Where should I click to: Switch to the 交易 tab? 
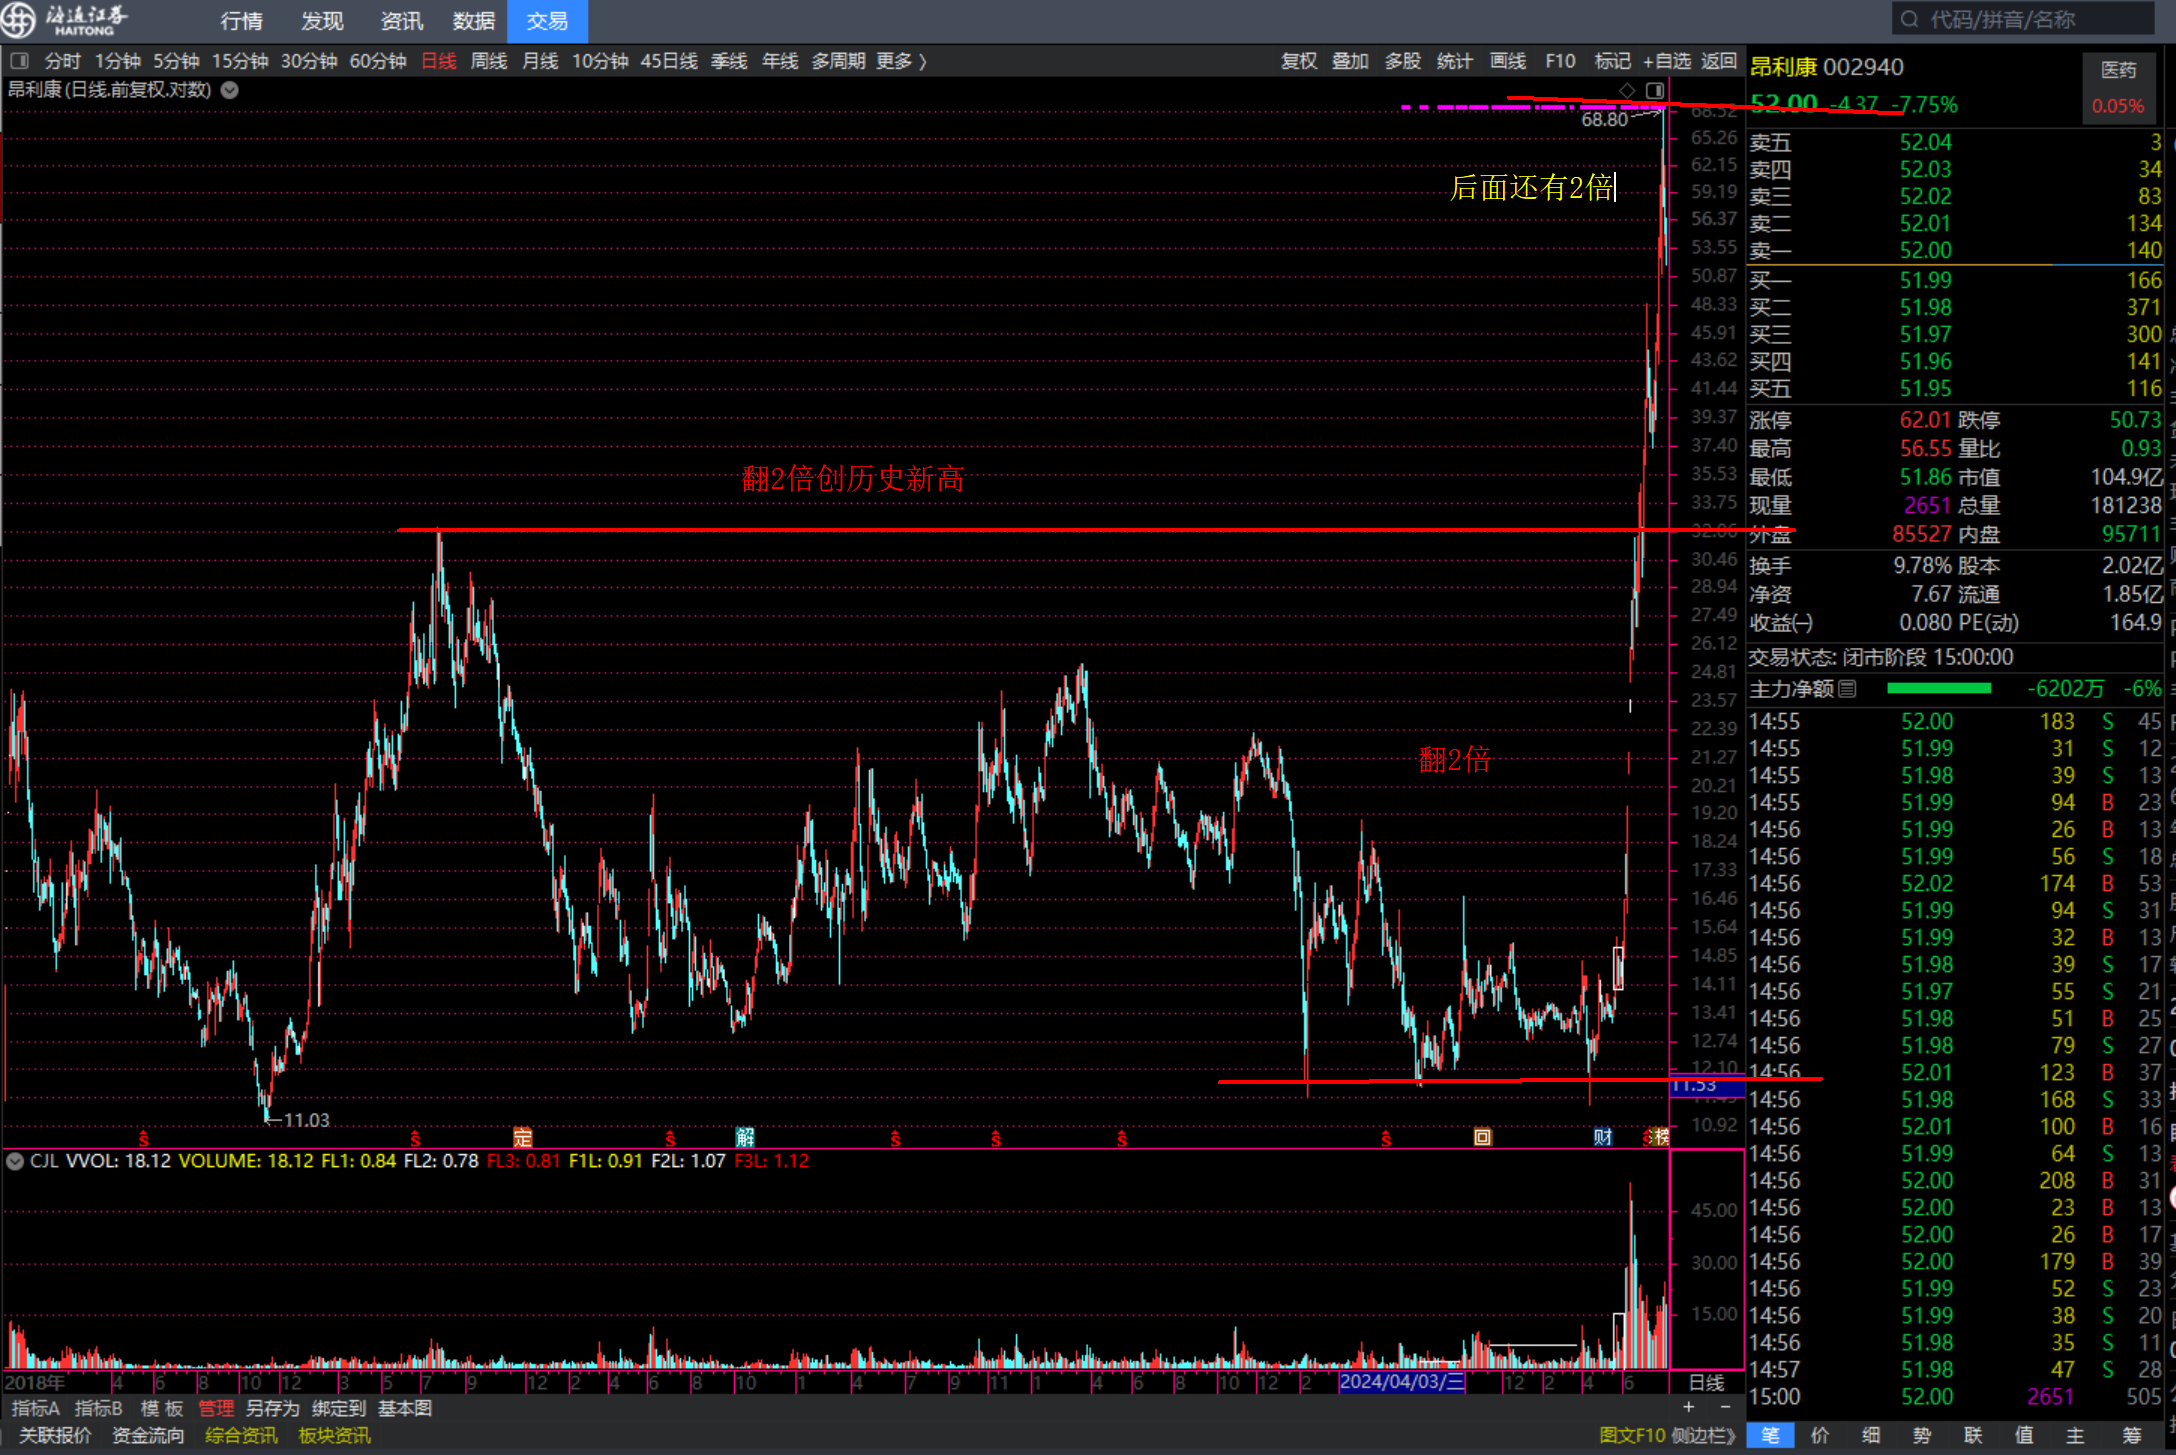(547, 21)
